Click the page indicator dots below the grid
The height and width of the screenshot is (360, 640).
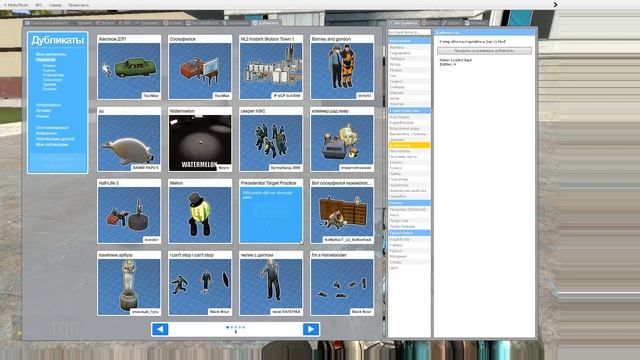(236, 327)
